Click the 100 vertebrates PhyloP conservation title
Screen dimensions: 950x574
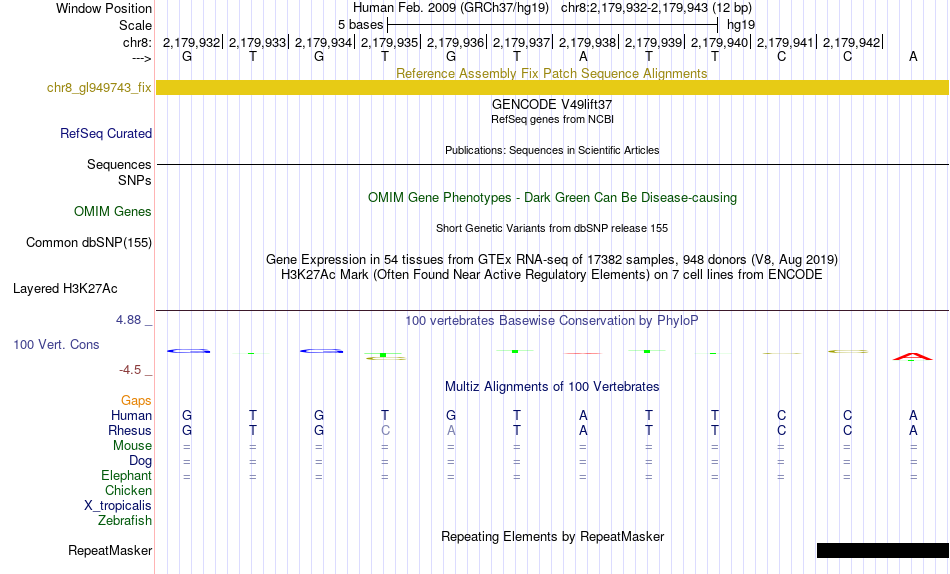click(x=551, y=321)
